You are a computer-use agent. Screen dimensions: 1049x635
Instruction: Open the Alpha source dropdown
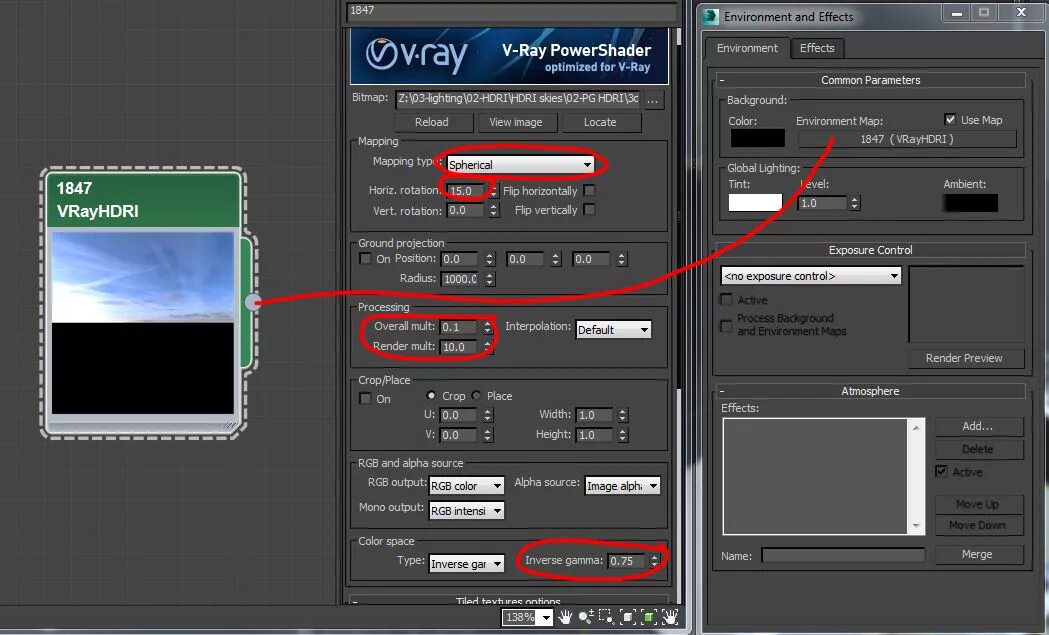622,486
